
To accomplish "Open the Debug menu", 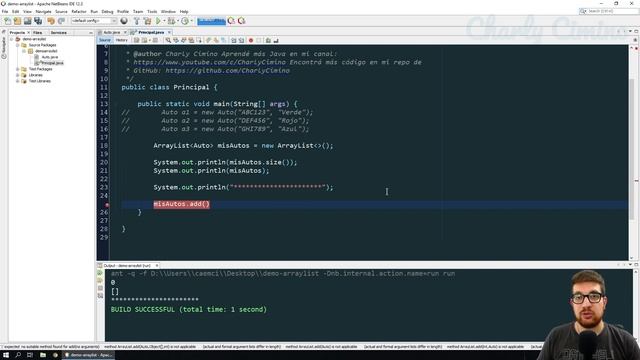I will 107,11.
